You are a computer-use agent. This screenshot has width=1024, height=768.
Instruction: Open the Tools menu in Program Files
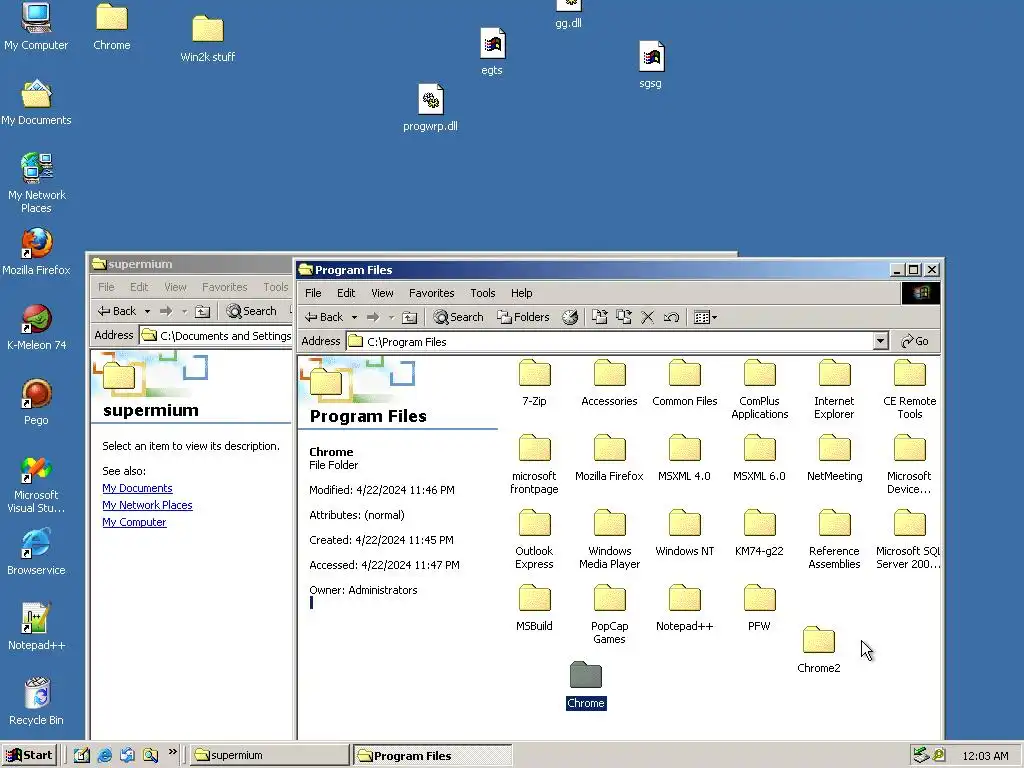tap(483, 293)
